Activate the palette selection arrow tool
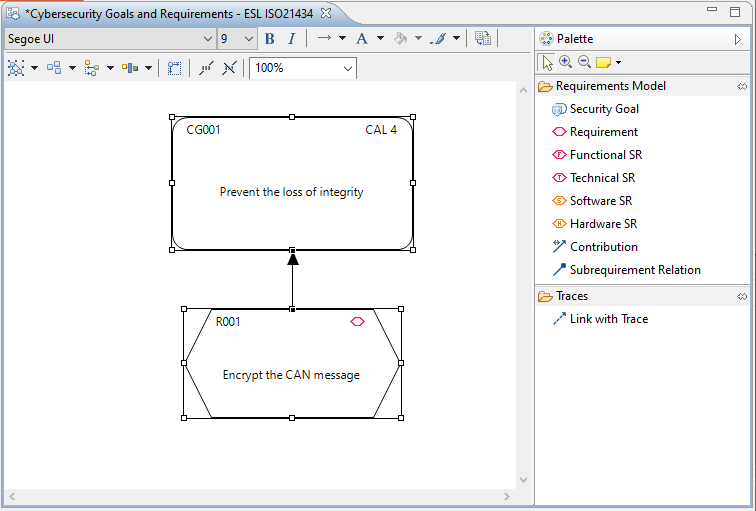 [547, 62]
